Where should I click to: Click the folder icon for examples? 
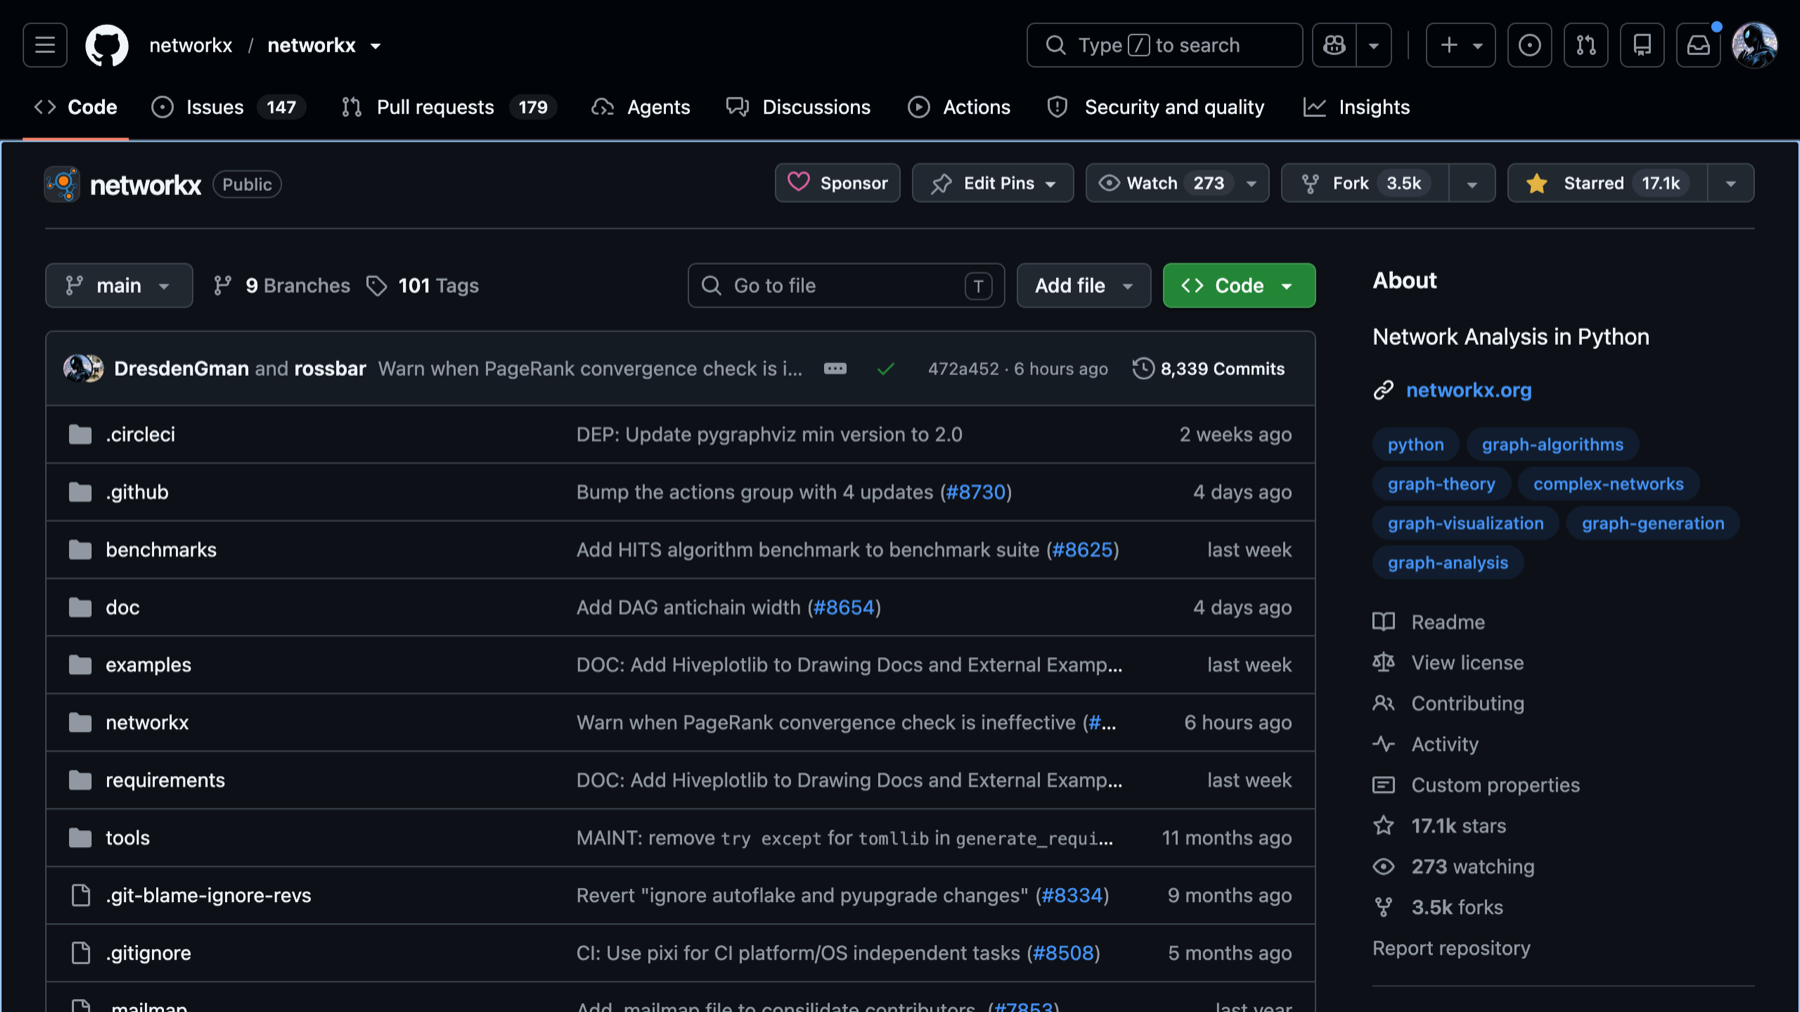point(80,664)
